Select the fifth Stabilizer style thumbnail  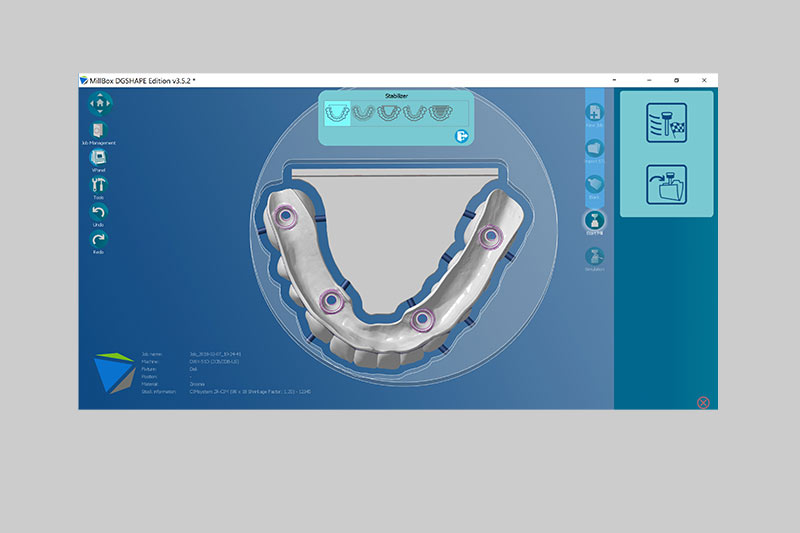tap(440, 113)
